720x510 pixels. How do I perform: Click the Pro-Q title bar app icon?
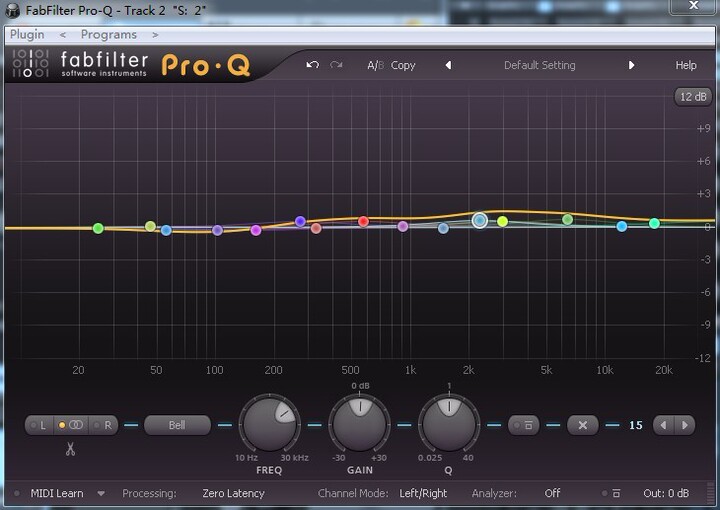tap(12, 11)
